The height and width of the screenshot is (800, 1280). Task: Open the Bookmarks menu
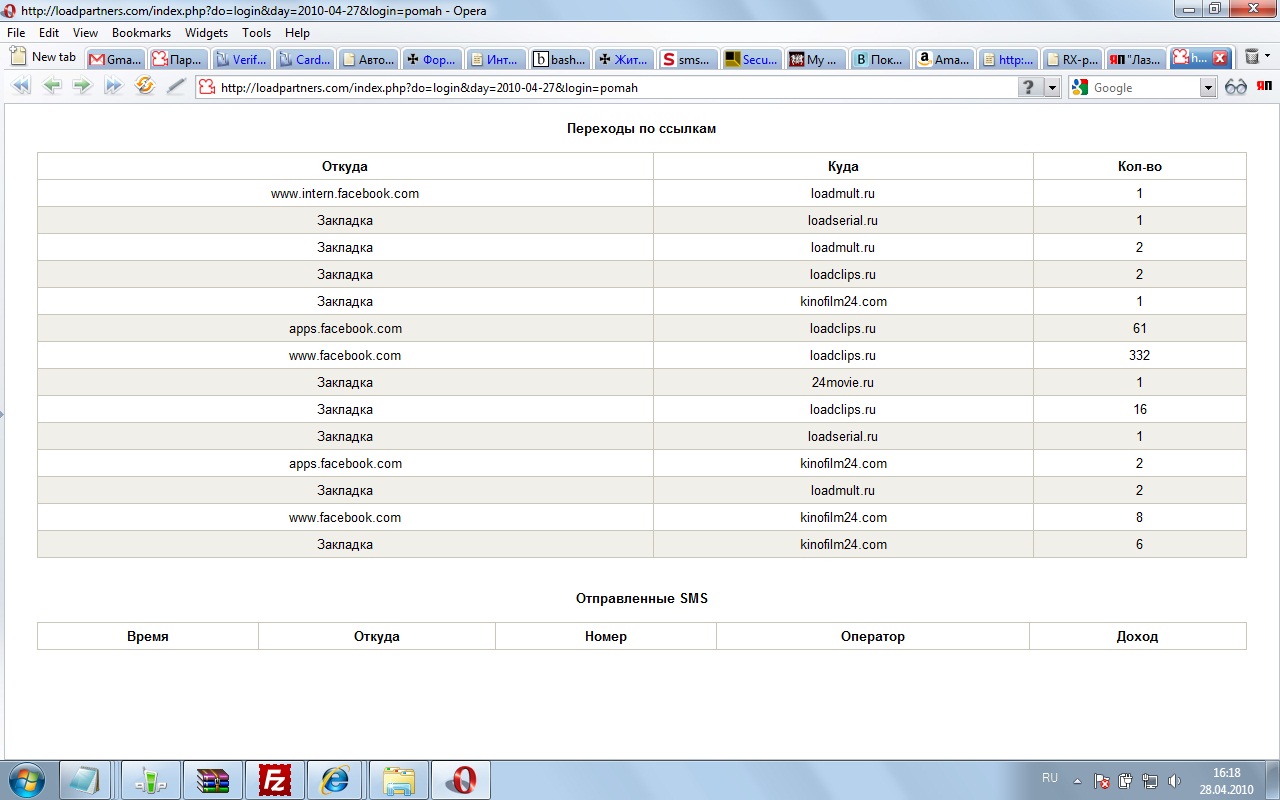click(x=141, y=33)
